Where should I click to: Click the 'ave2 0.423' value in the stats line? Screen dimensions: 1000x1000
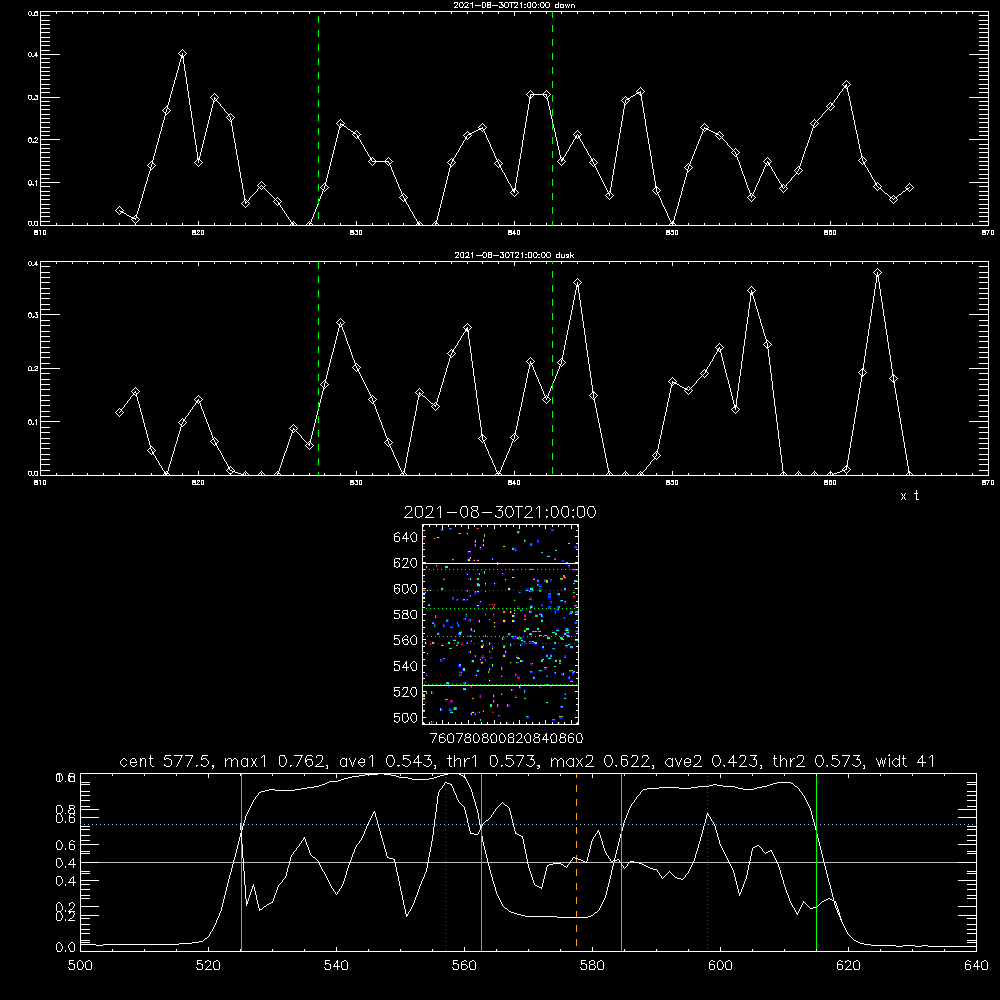pyautogui.click(x=713, y=761)
